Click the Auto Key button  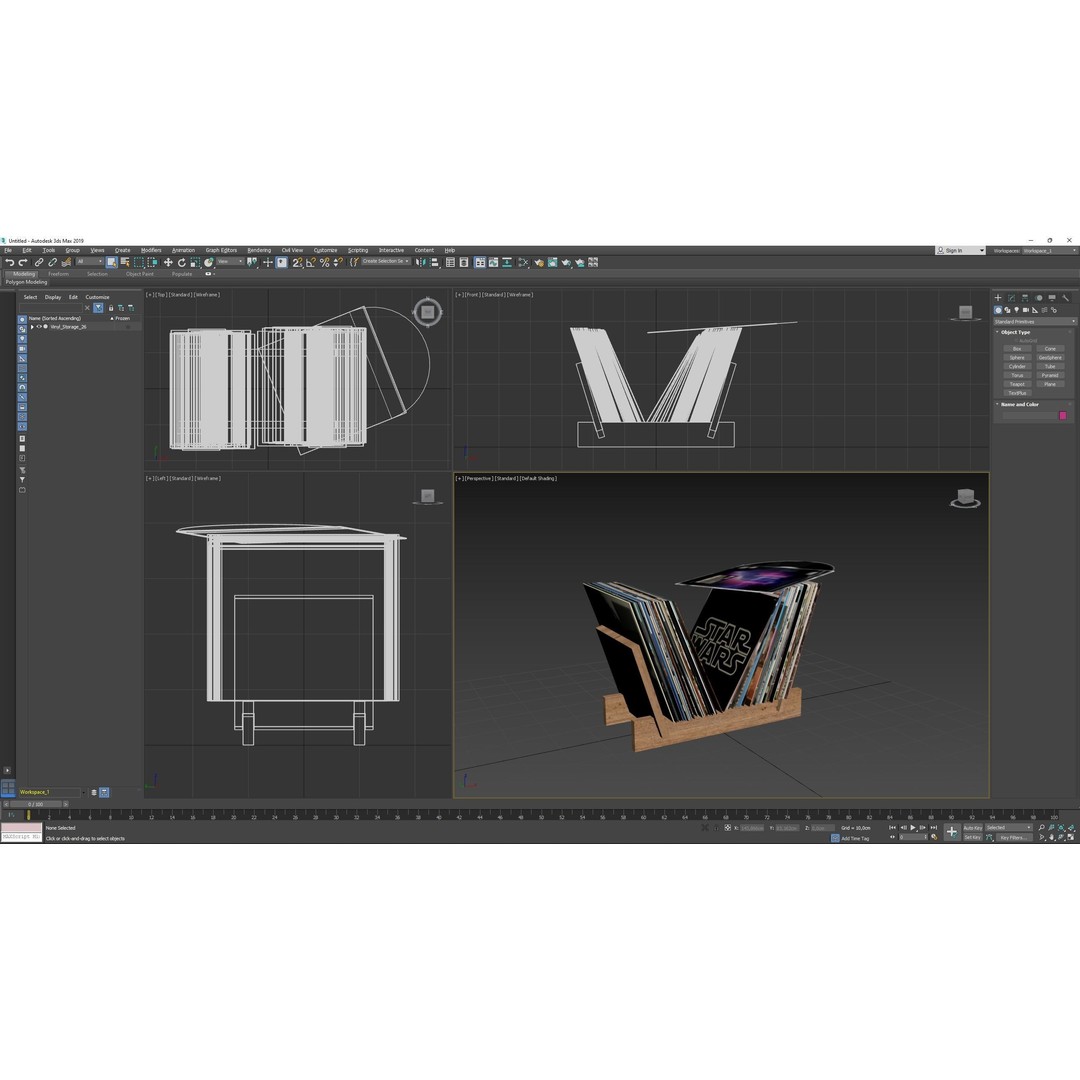973,828
